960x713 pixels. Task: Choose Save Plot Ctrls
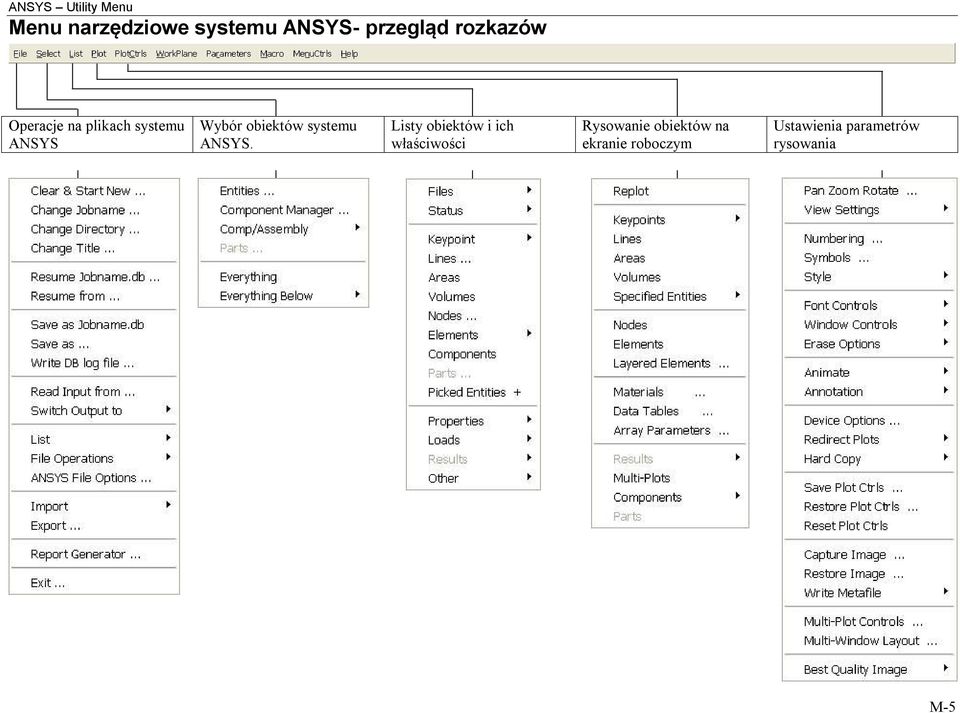coord(869,488)
